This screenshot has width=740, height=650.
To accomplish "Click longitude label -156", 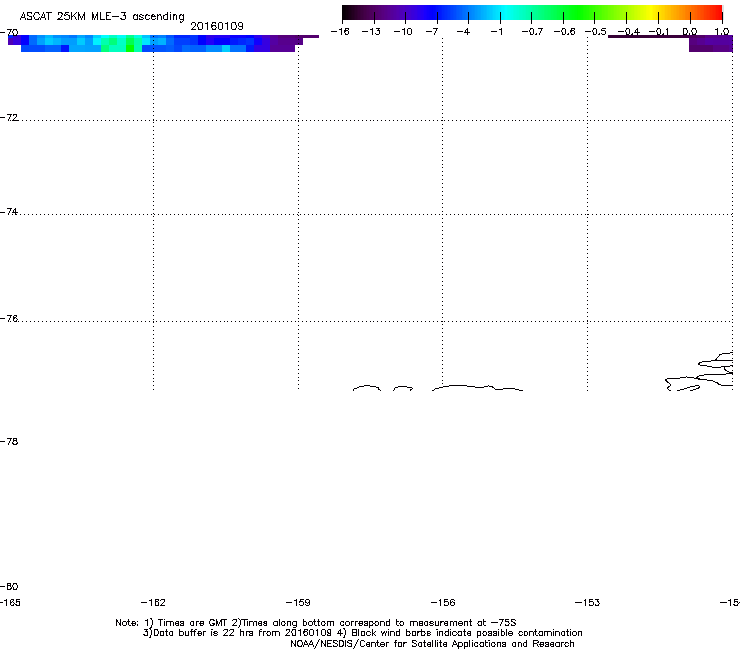I will [443, 602].
